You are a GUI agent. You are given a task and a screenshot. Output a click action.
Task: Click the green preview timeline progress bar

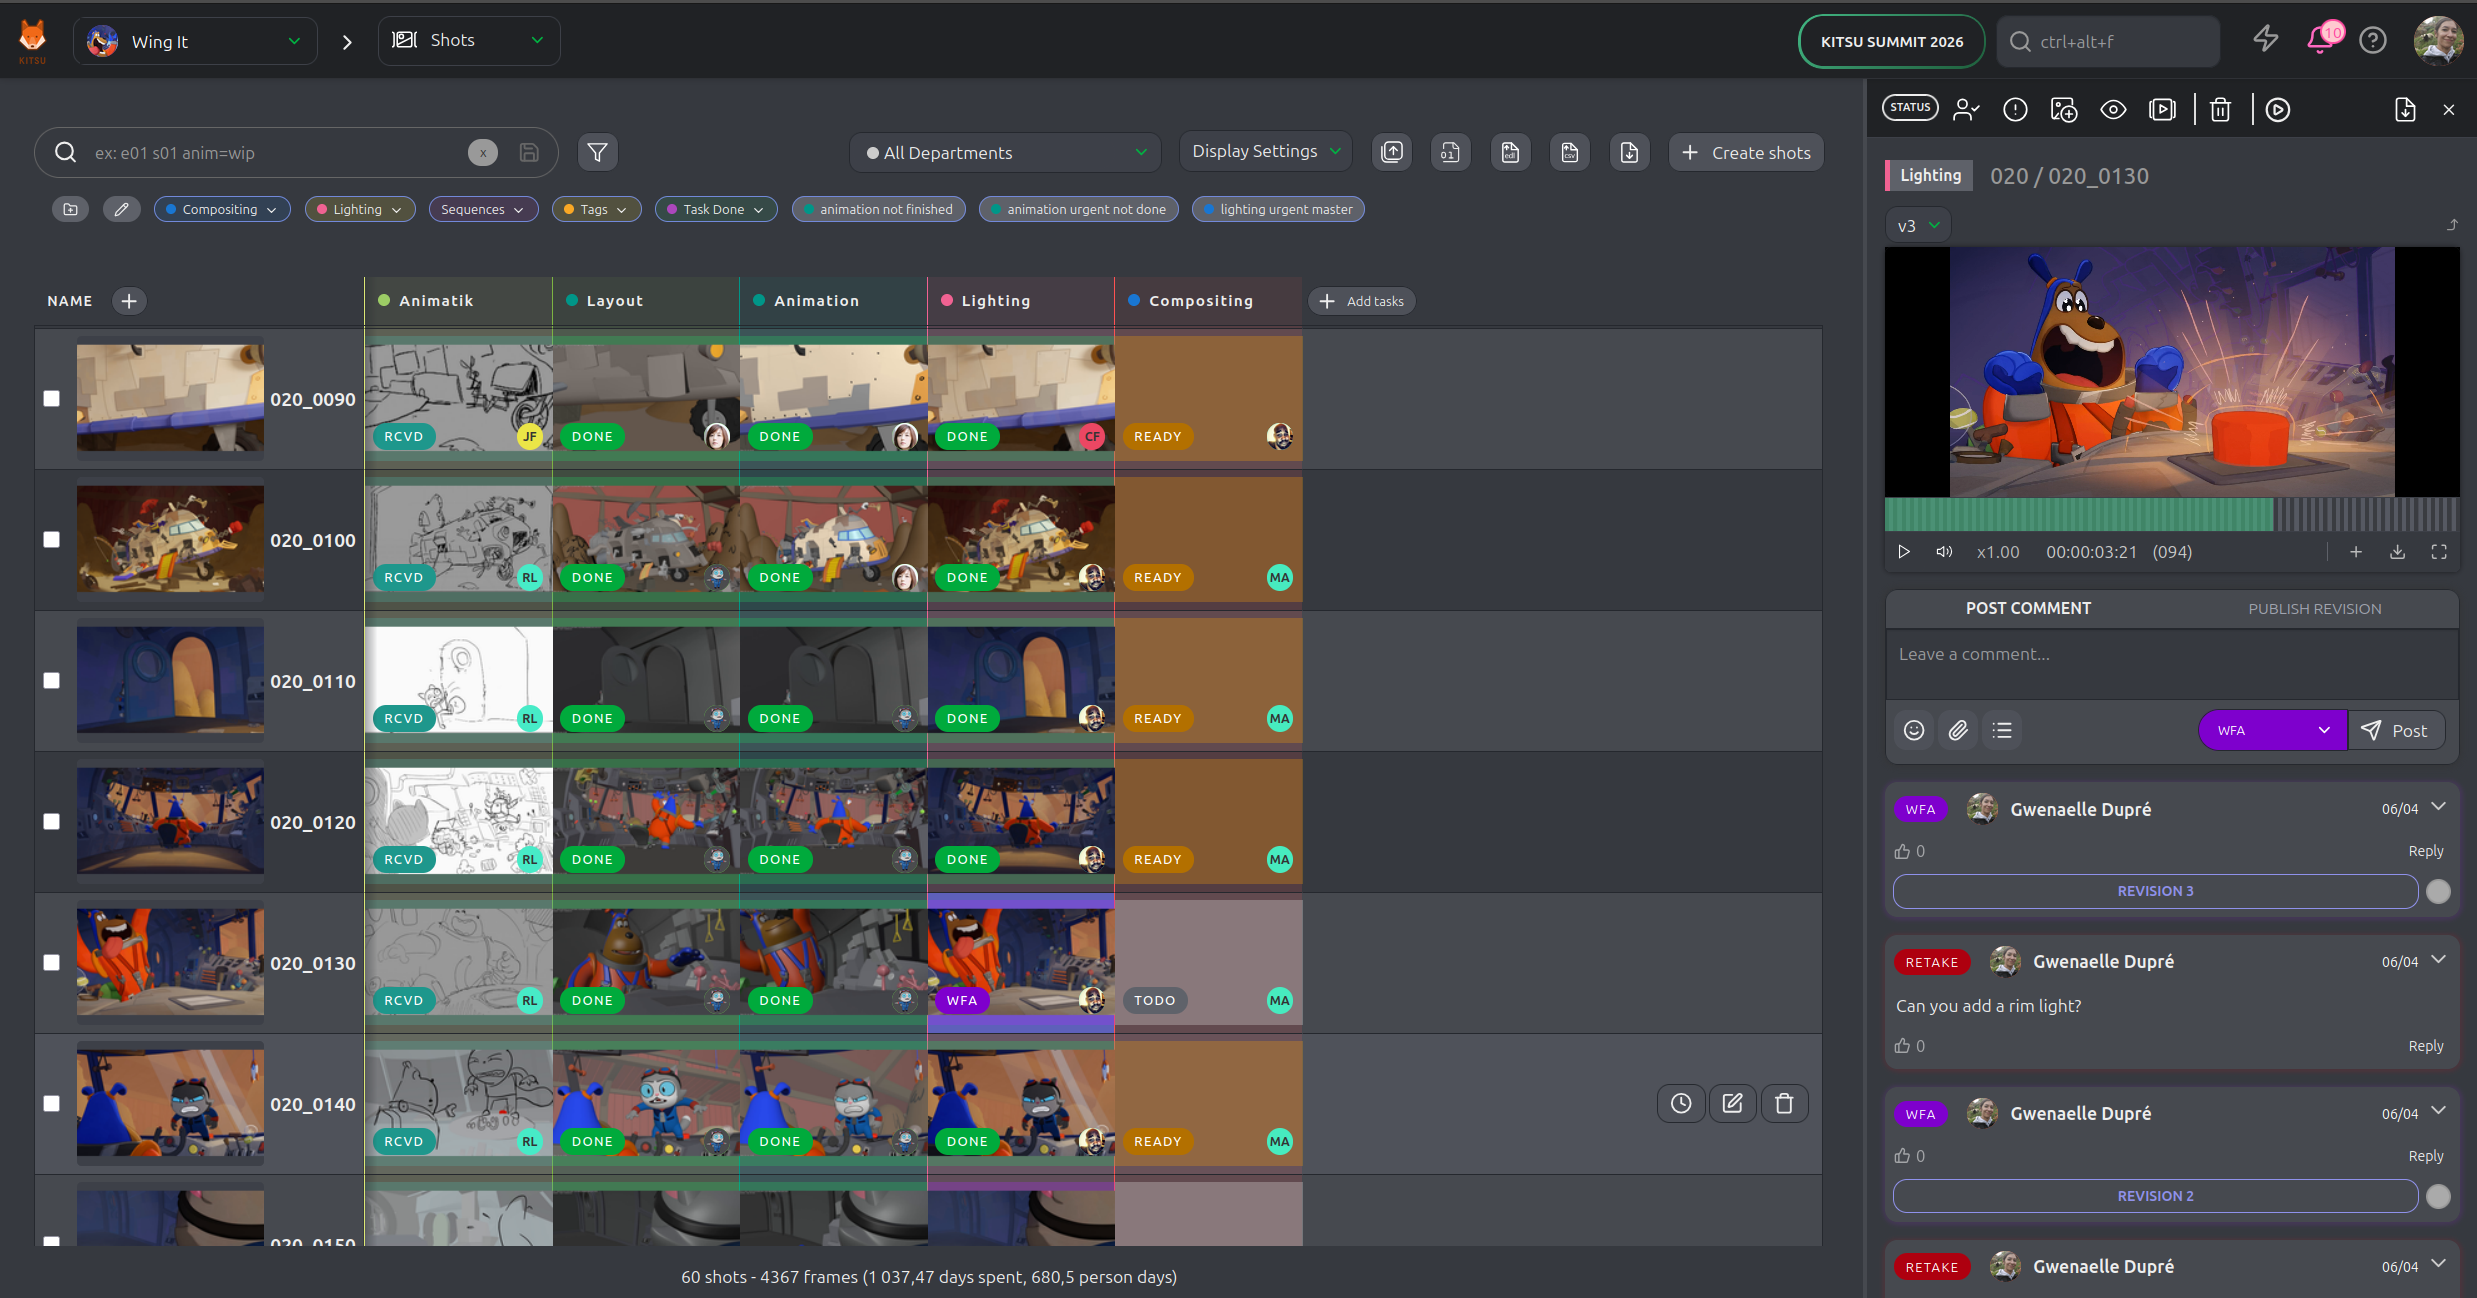tap(2078, 515)
